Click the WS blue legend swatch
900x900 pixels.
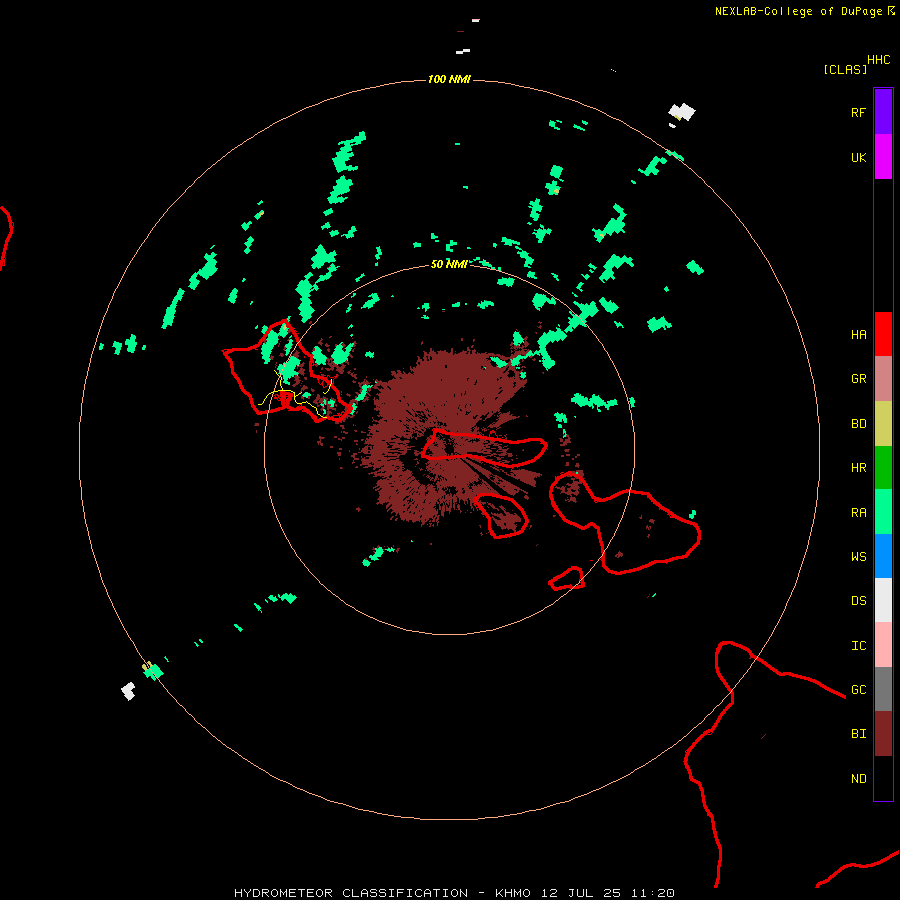tap(883, 556)
